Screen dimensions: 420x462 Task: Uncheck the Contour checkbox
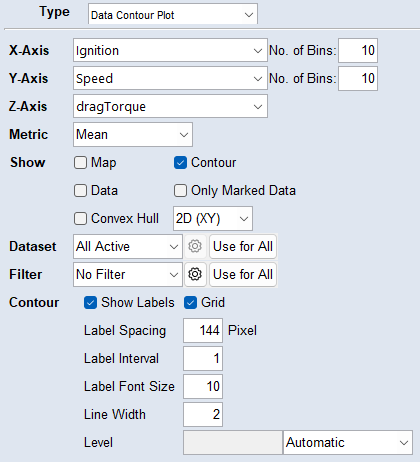pos(180,163)
